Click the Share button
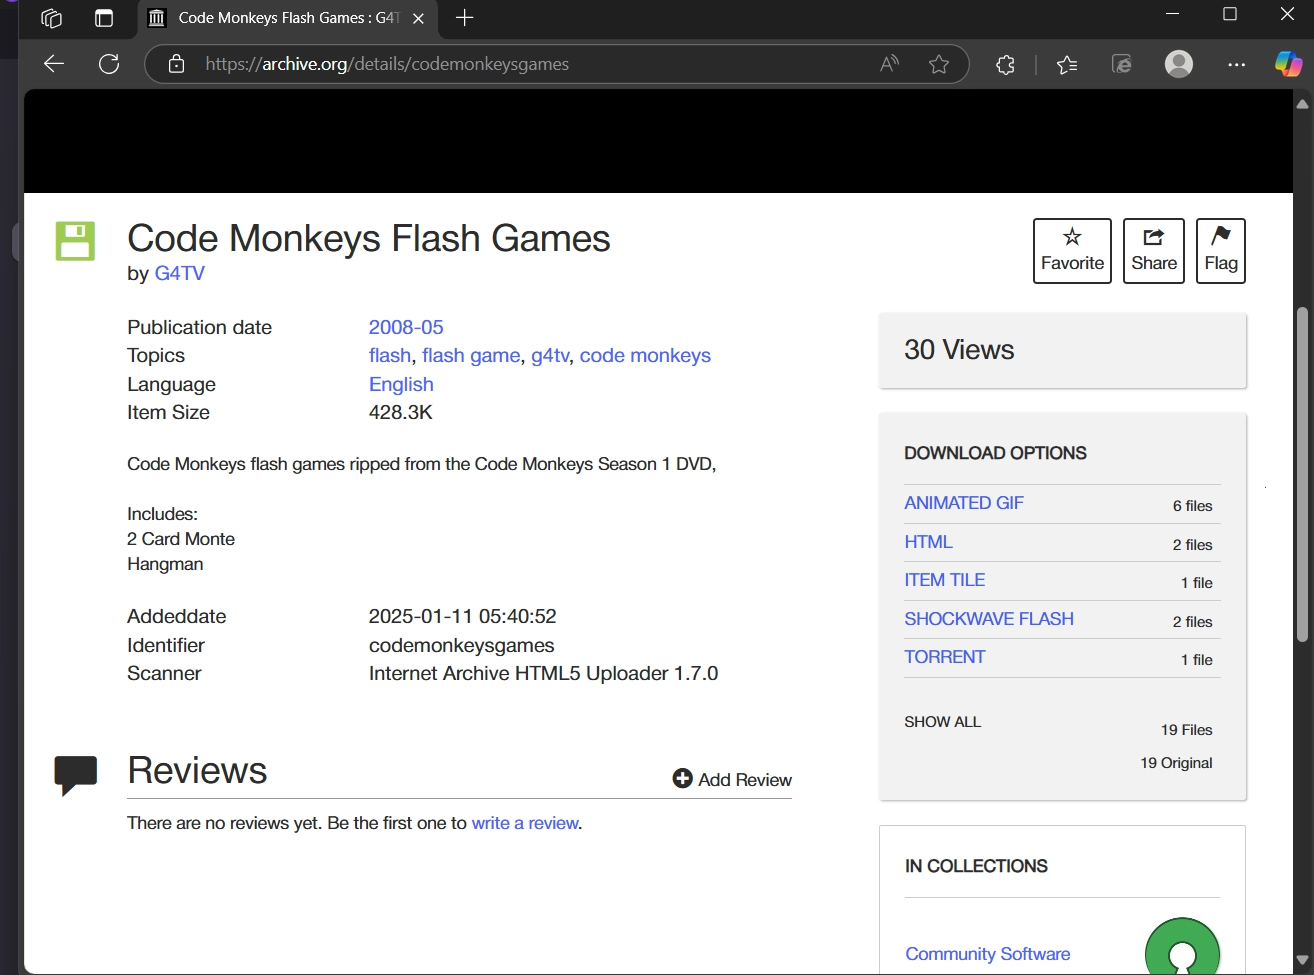The image size is (1314, 975). (1154, 251)
